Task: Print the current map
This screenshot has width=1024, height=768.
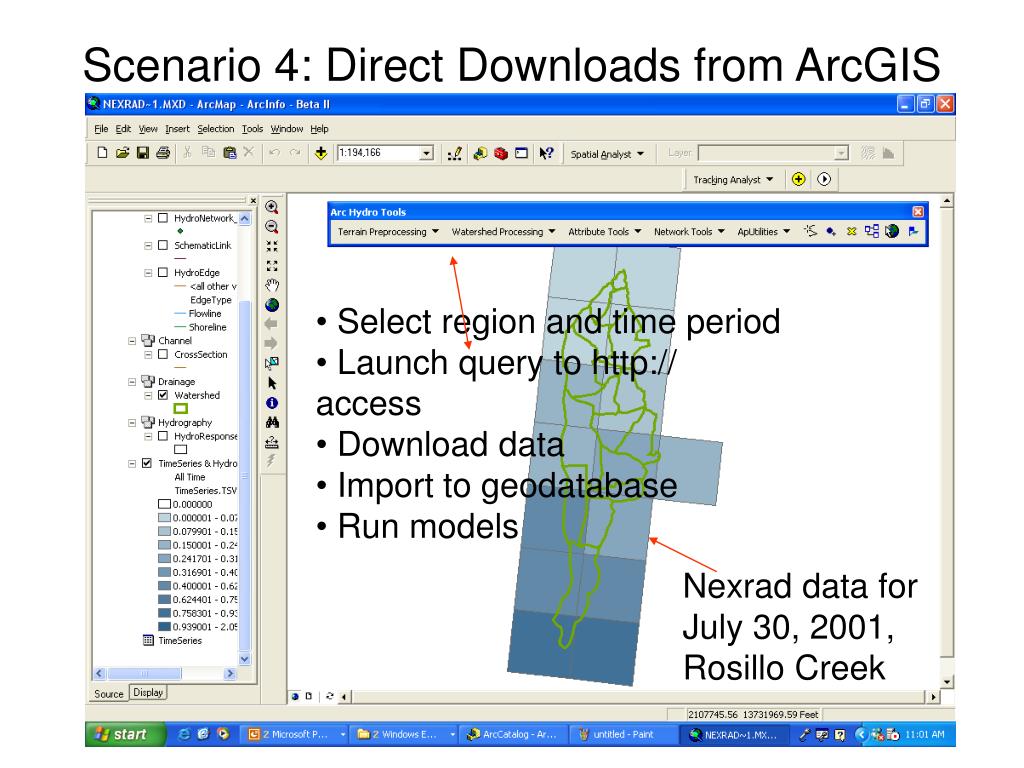Action: 163,153
